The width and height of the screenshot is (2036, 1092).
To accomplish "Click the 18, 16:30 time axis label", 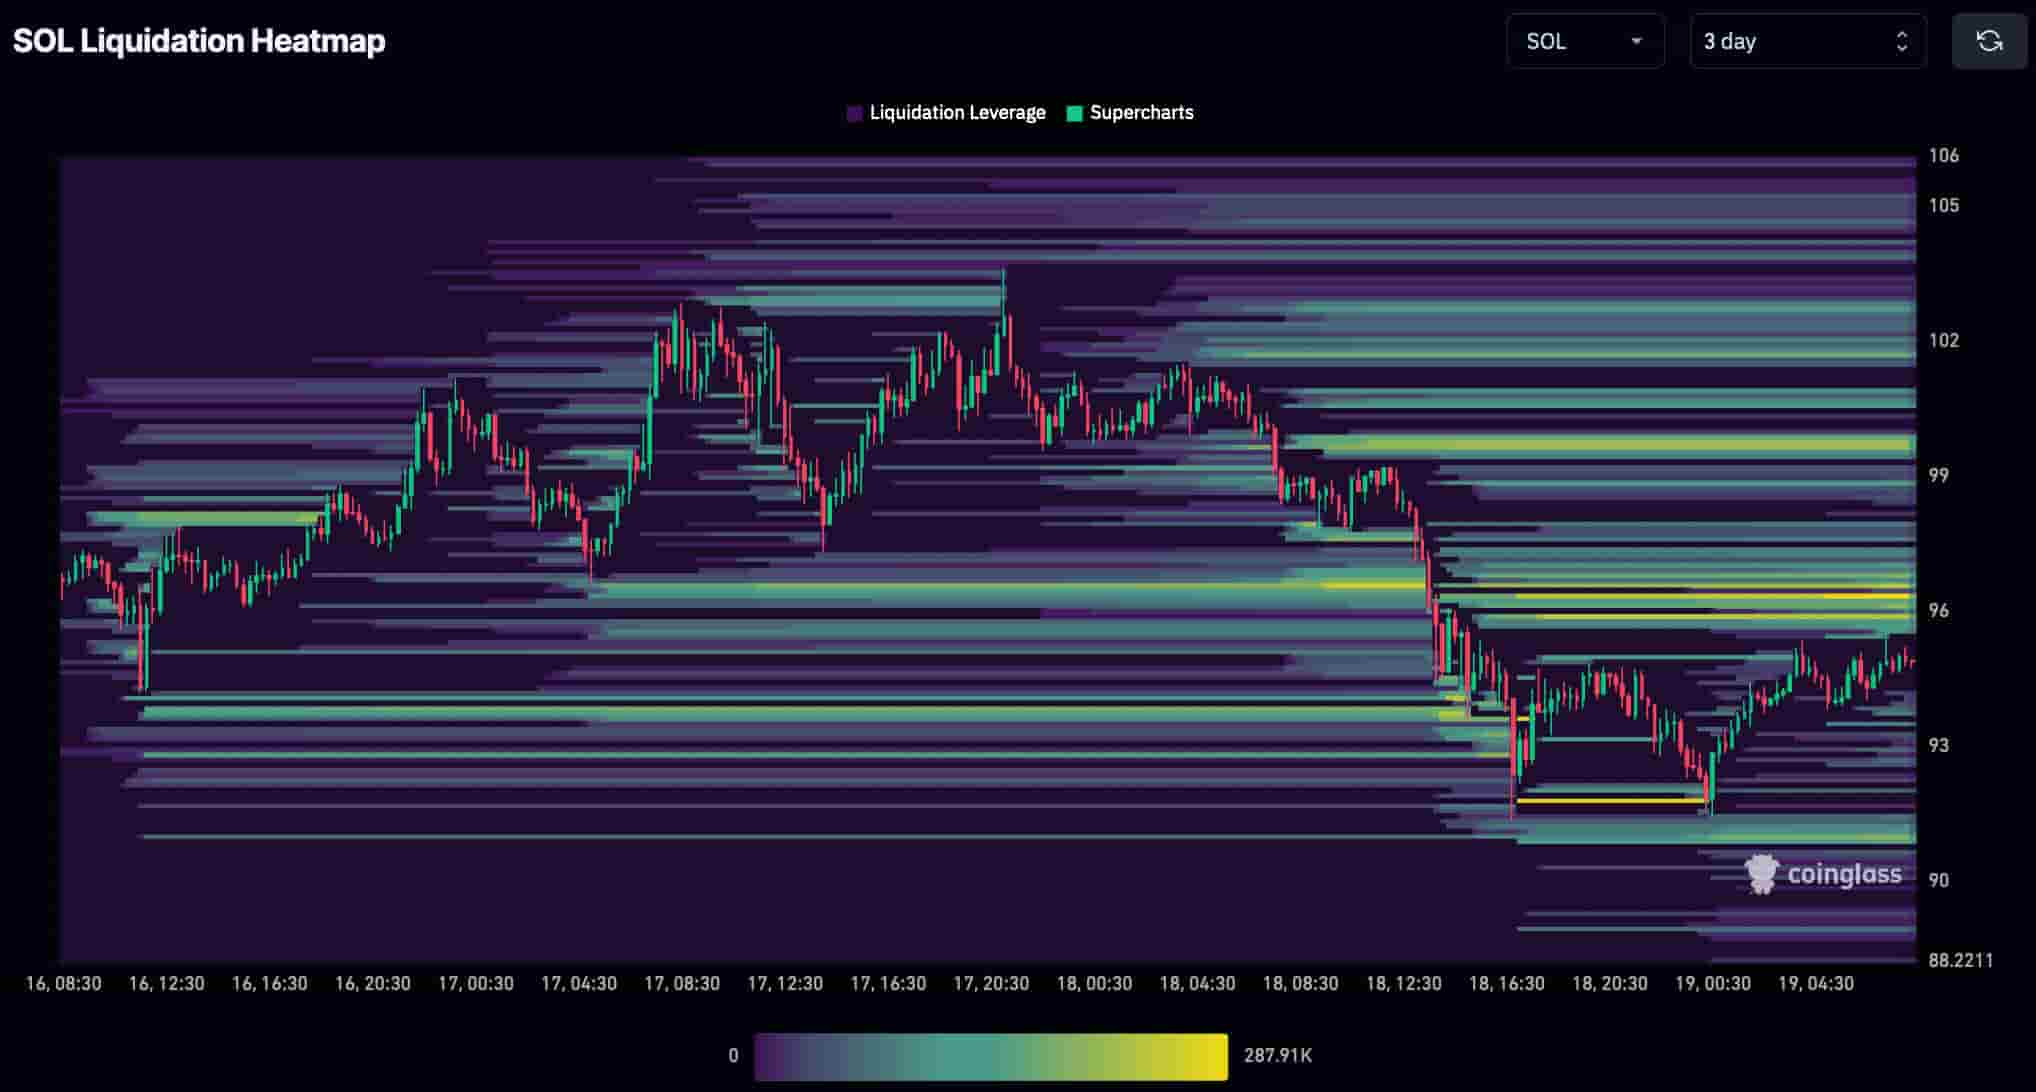I will pyautogui.click(x=1506, y=983).
